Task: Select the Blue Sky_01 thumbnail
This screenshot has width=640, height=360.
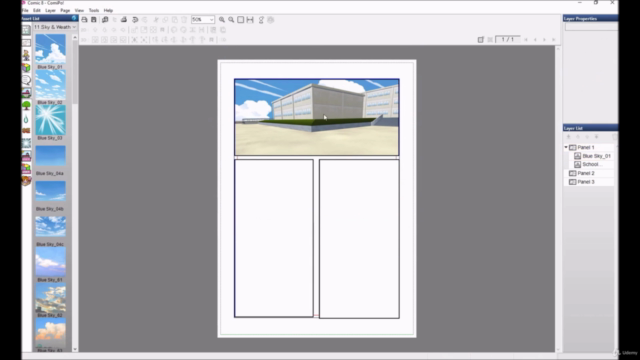Action: (x=50, y=49)
